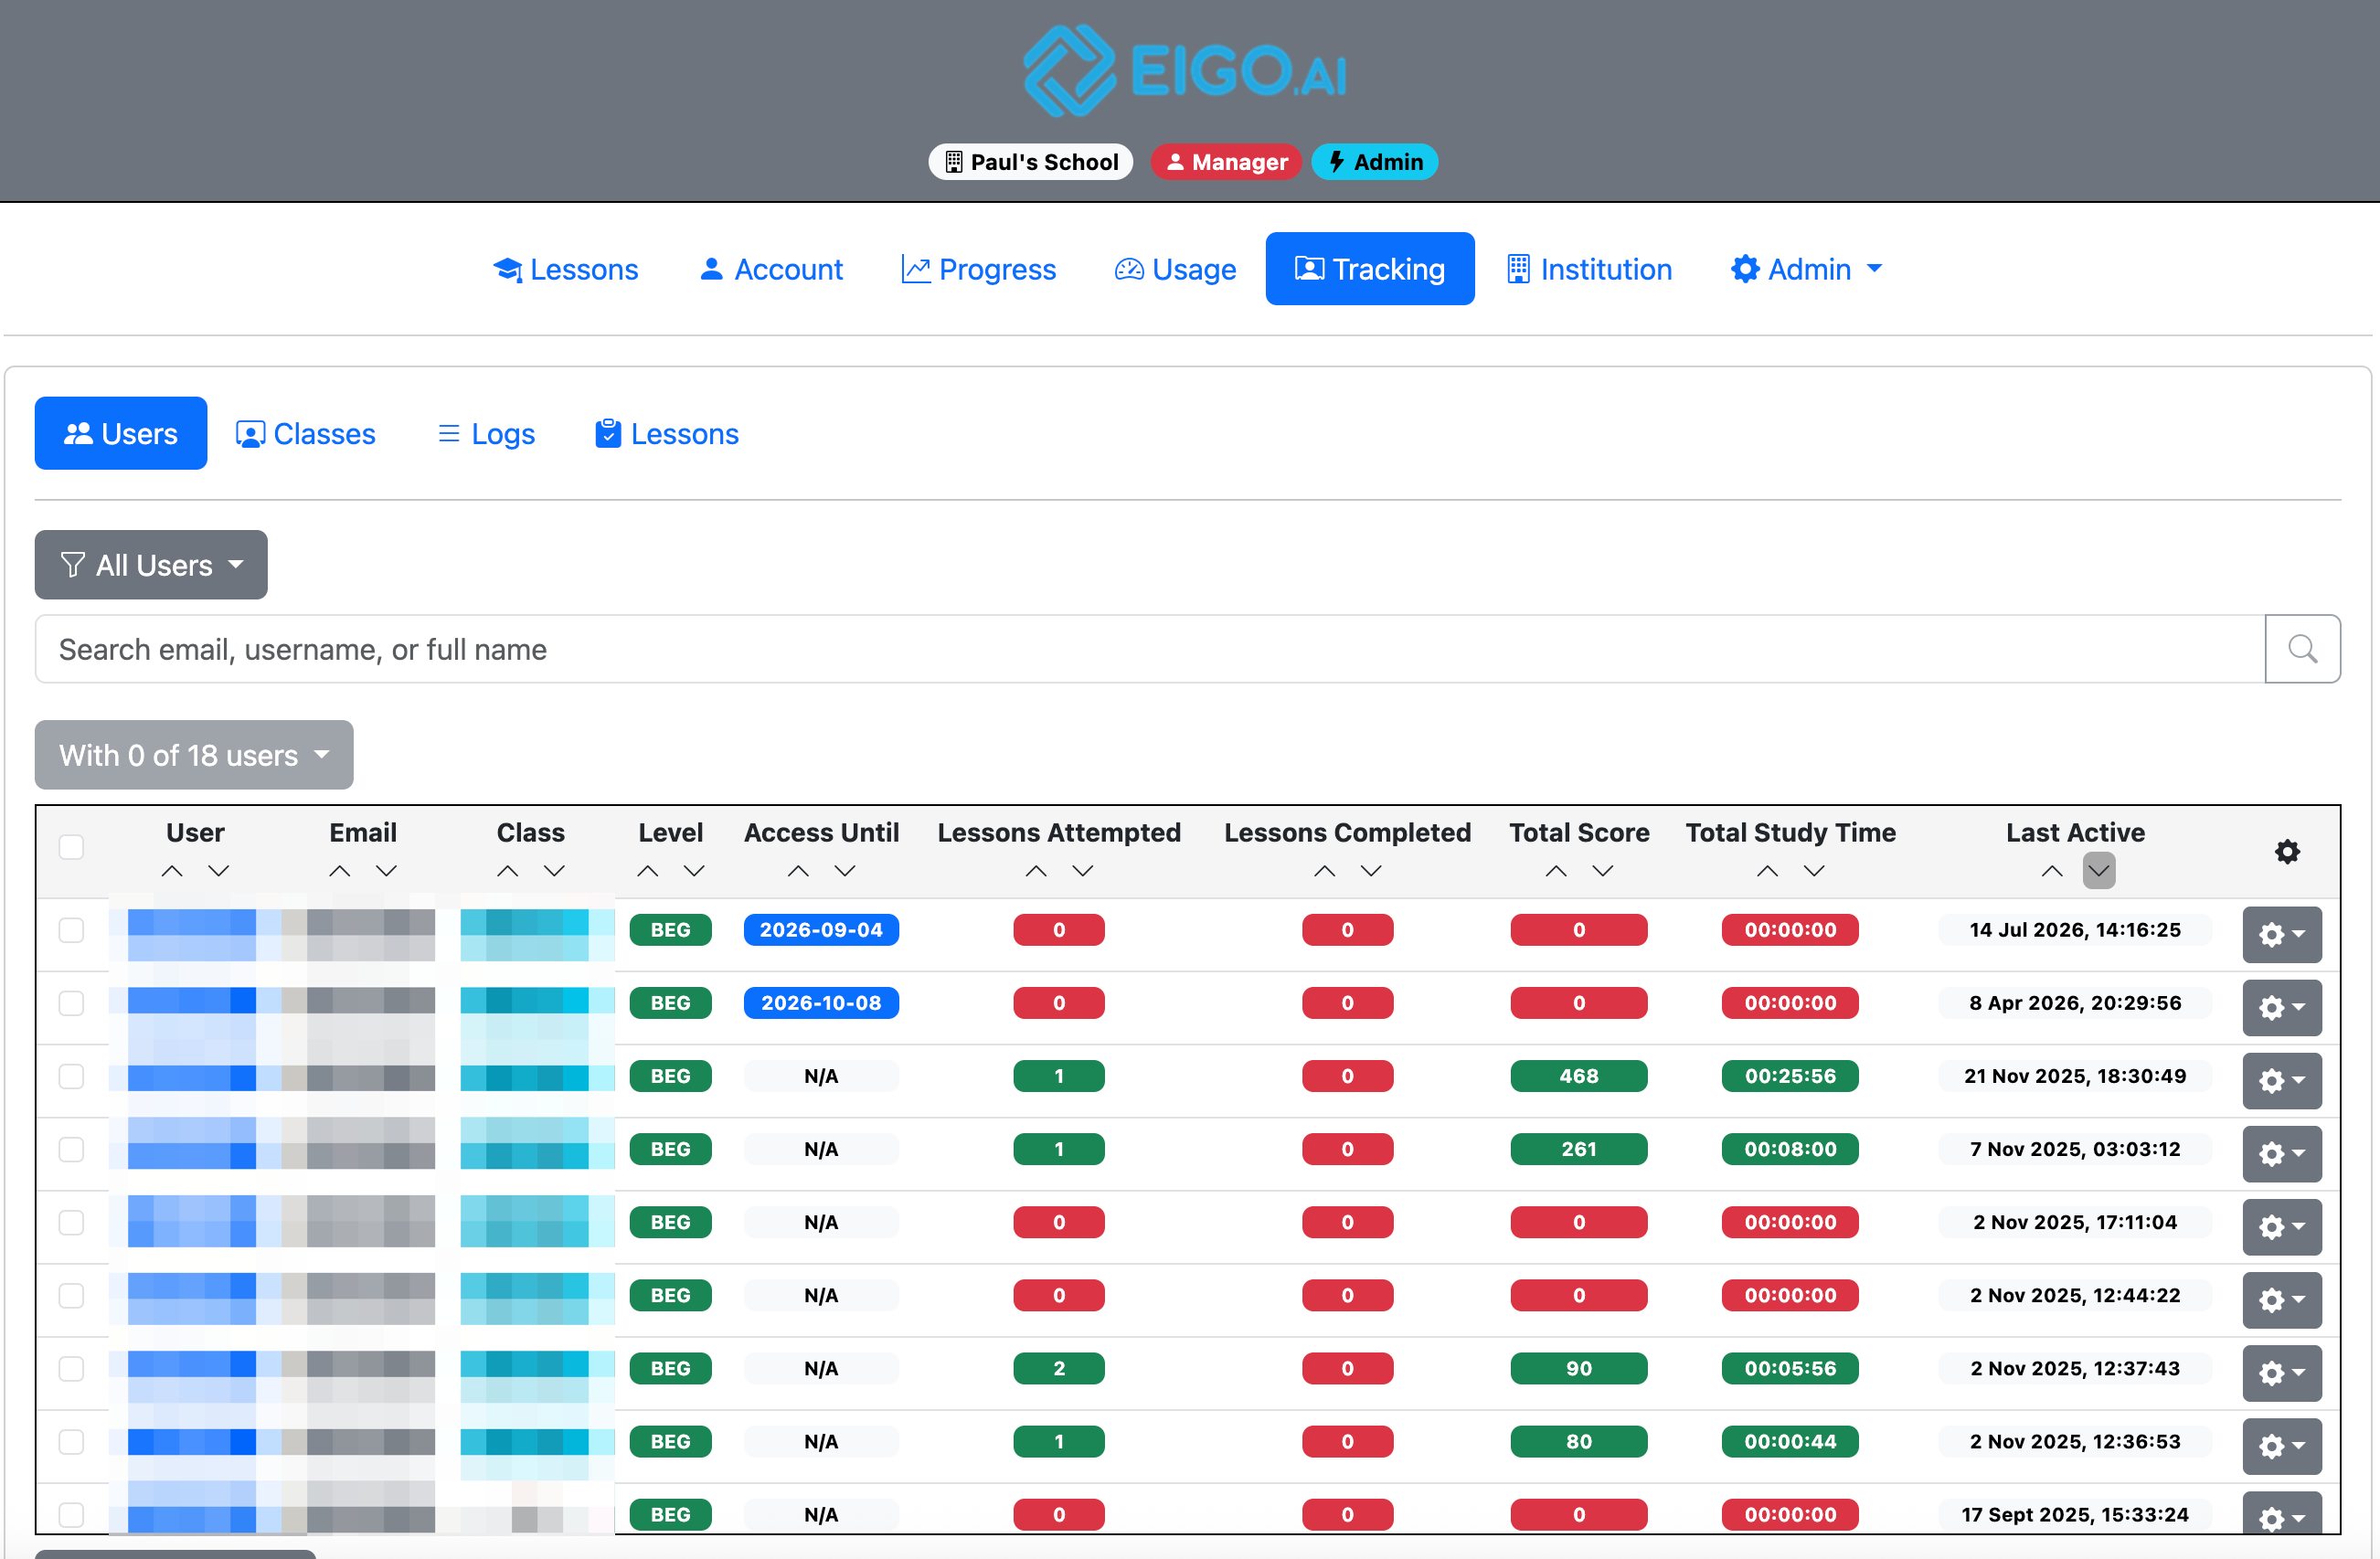Open the All Users filter dropdown
This screenshot has width=2380, height=1559.
click(x=151, y=565)
